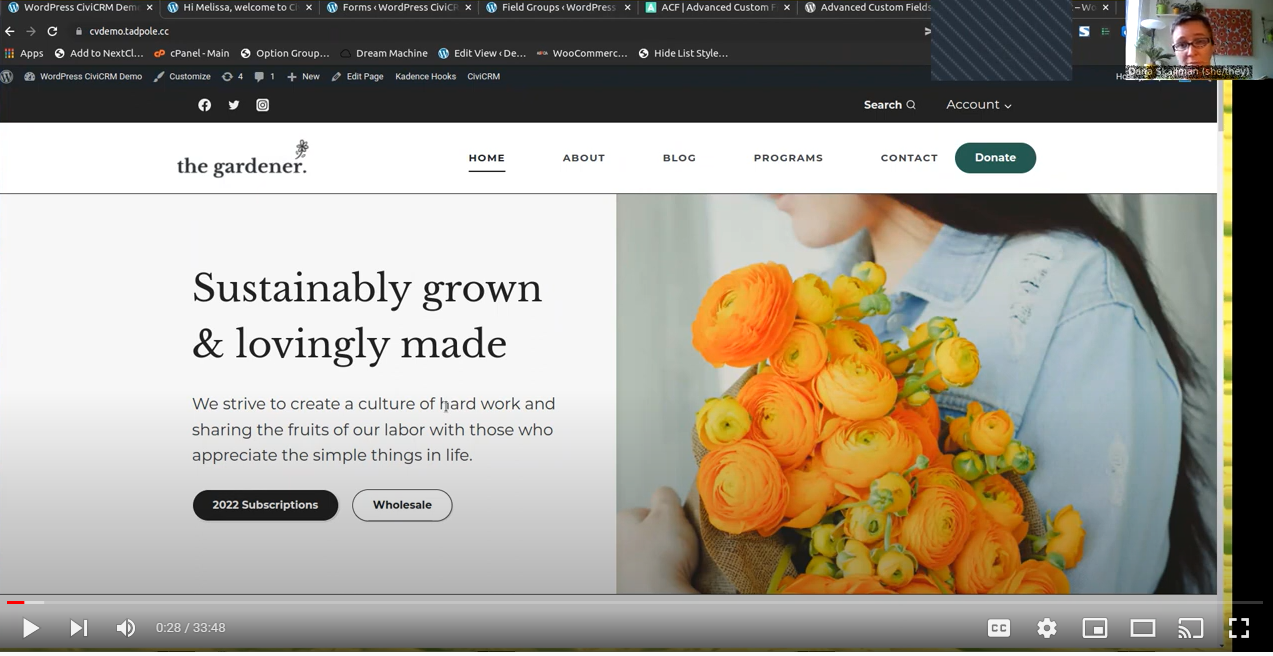Close the Hi Melissa, welcome tab
The height and width of the screenshot is (656, 1273).
pos(308,8)
